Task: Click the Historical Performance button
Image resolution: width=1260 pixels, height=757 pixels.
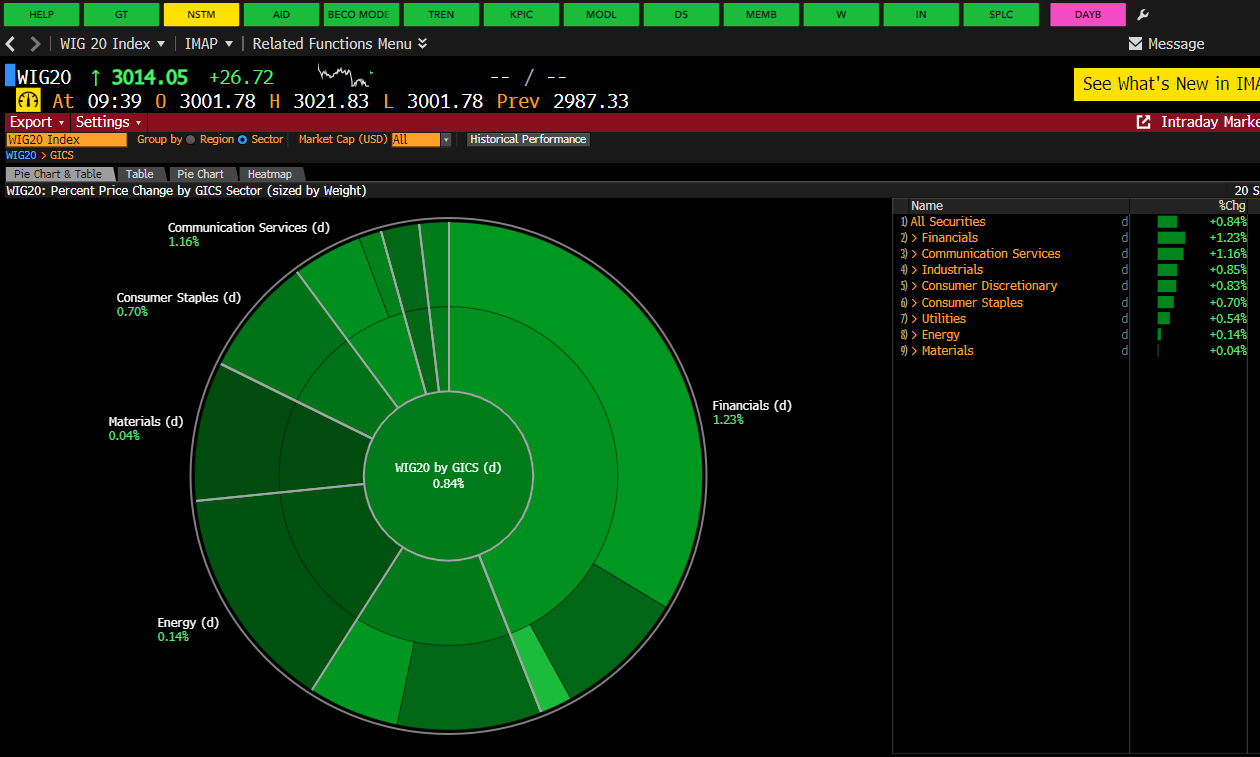Action: point(528,140)
